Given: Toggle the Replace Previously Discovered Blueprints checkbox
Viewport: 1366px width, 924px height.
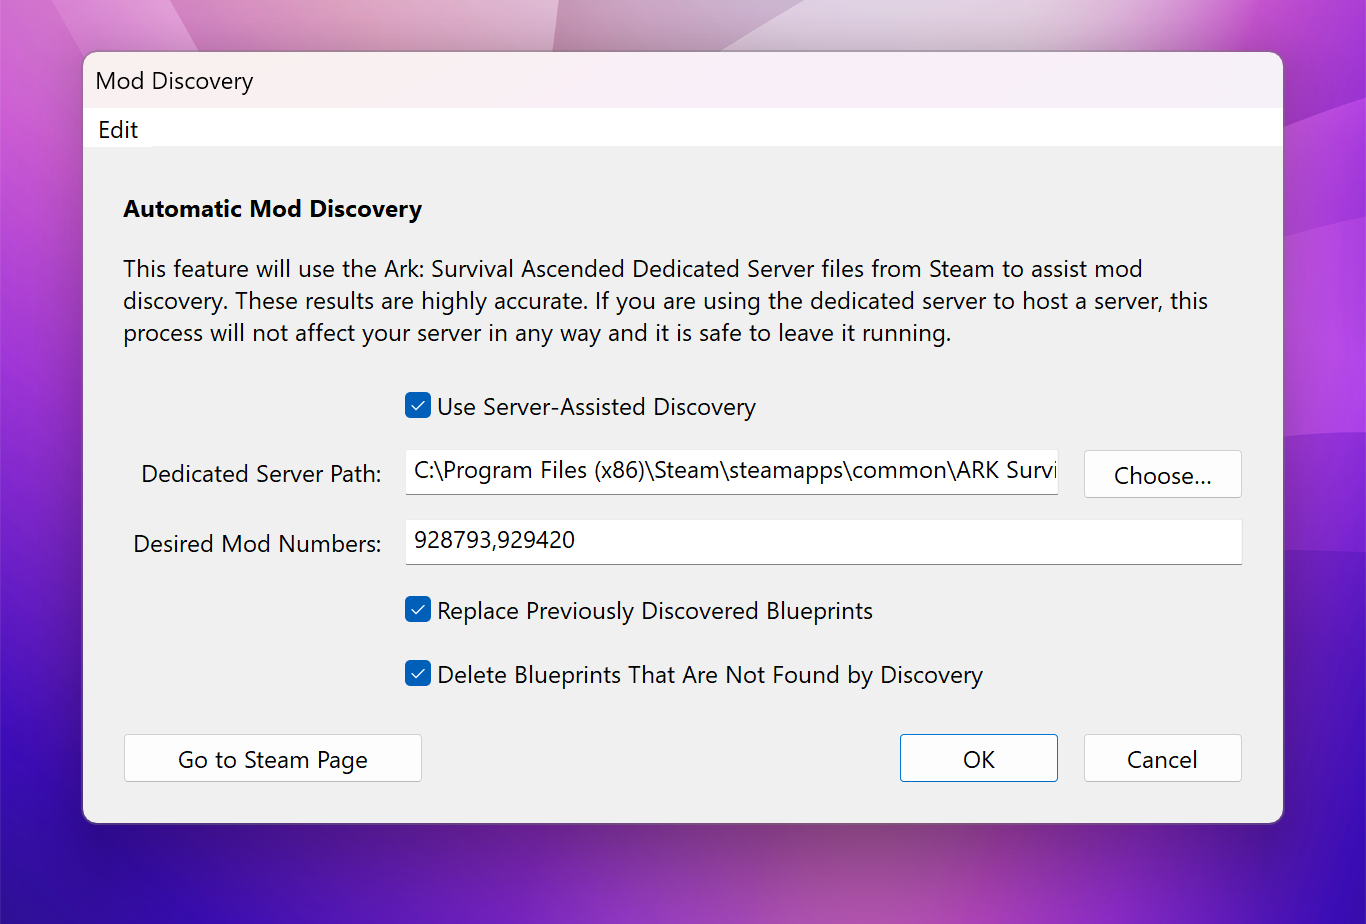Looking at the screenshot, I should [x=417, y=610].
